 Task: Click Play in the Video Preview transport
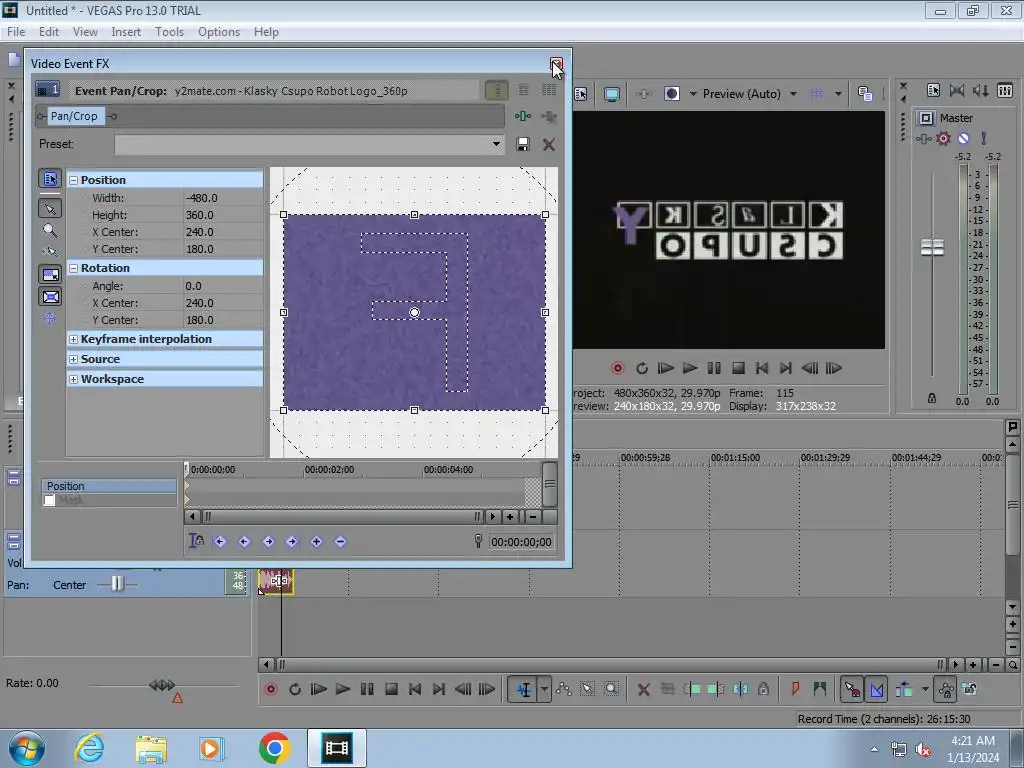(x=690, y=368)
